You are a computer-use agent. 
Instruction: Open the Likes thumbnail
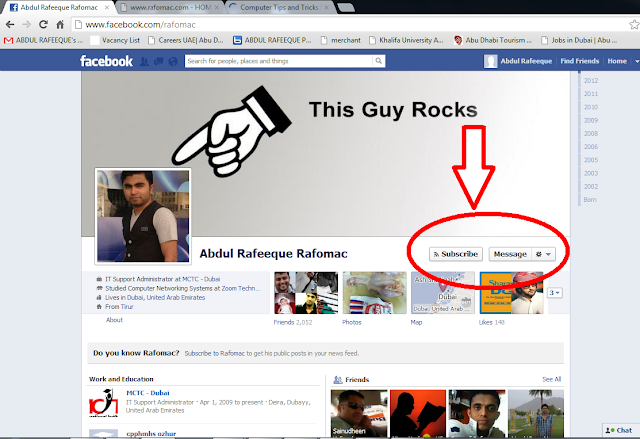(x=511, y=293)
